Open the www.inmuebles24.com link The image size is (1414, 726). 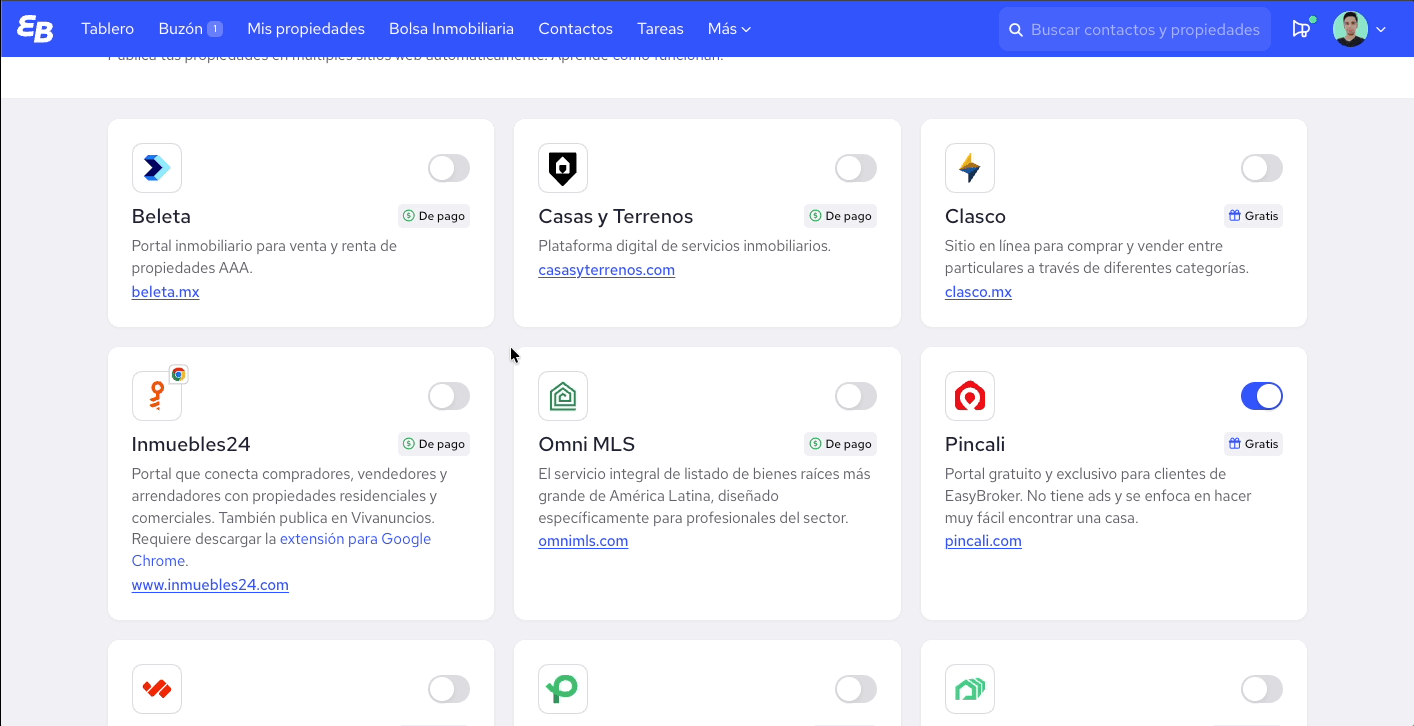[210, 585]
